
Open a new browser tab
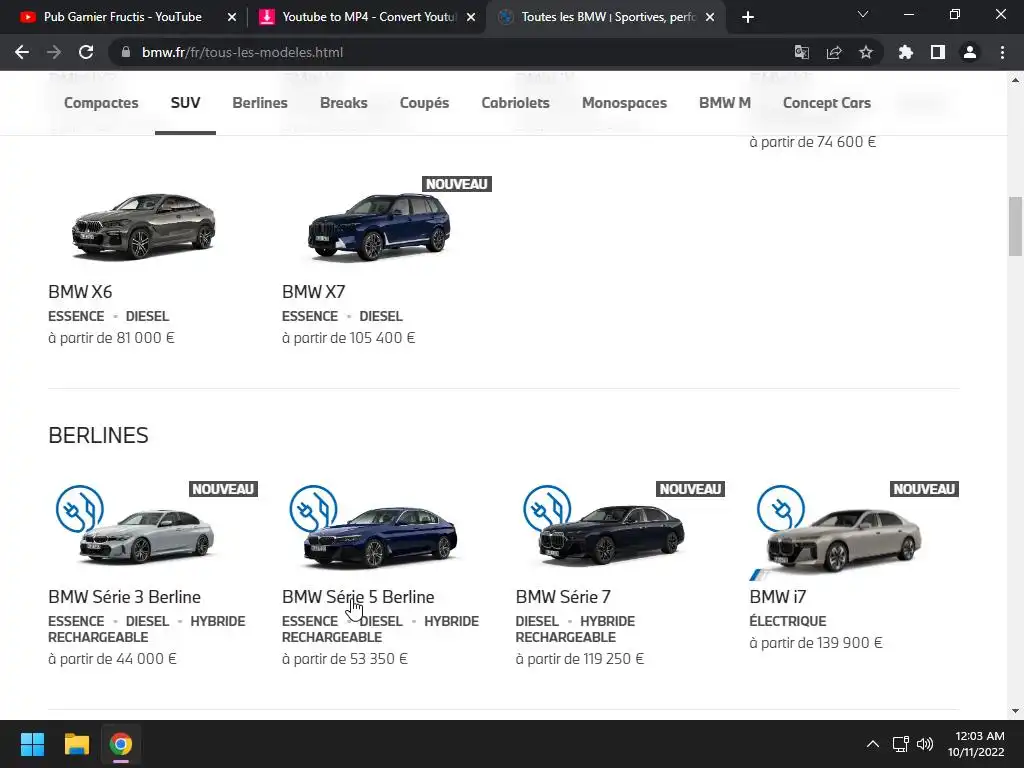[748, 17]
